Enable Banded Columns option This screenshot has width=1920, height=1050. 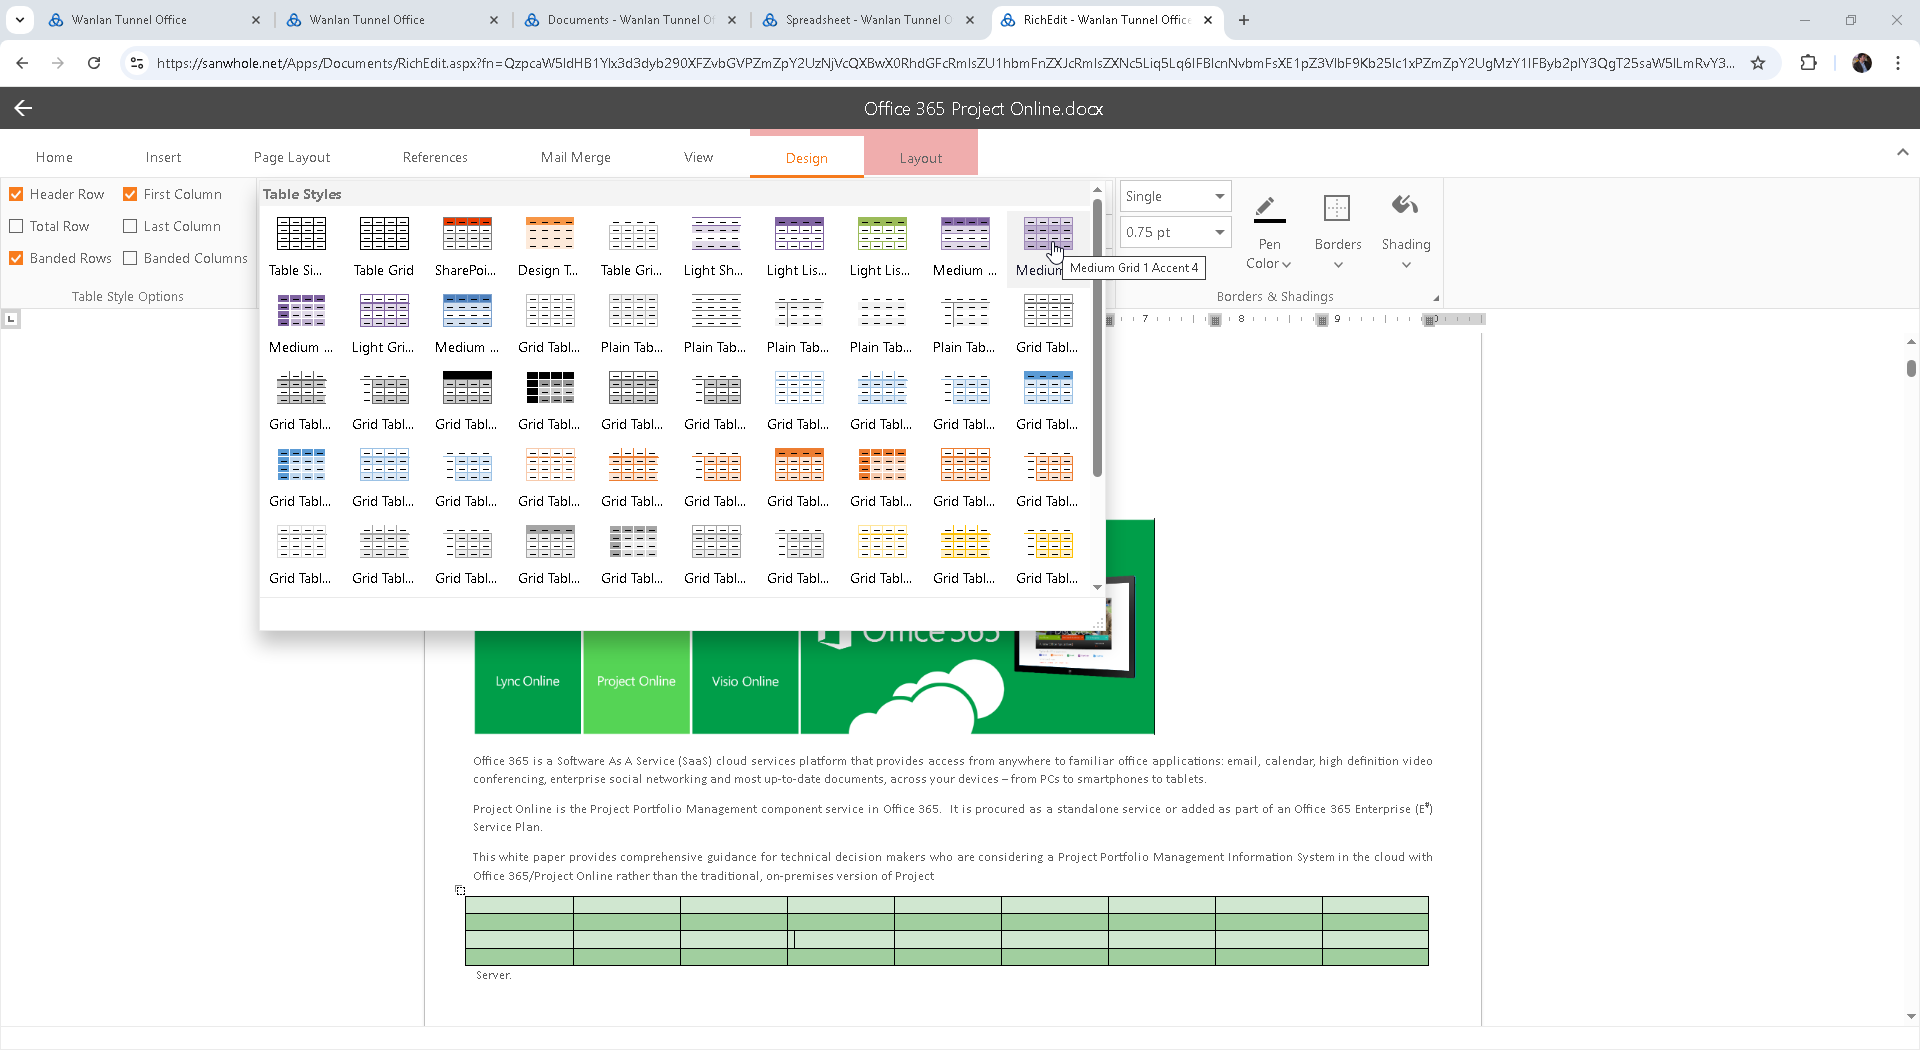130,258
